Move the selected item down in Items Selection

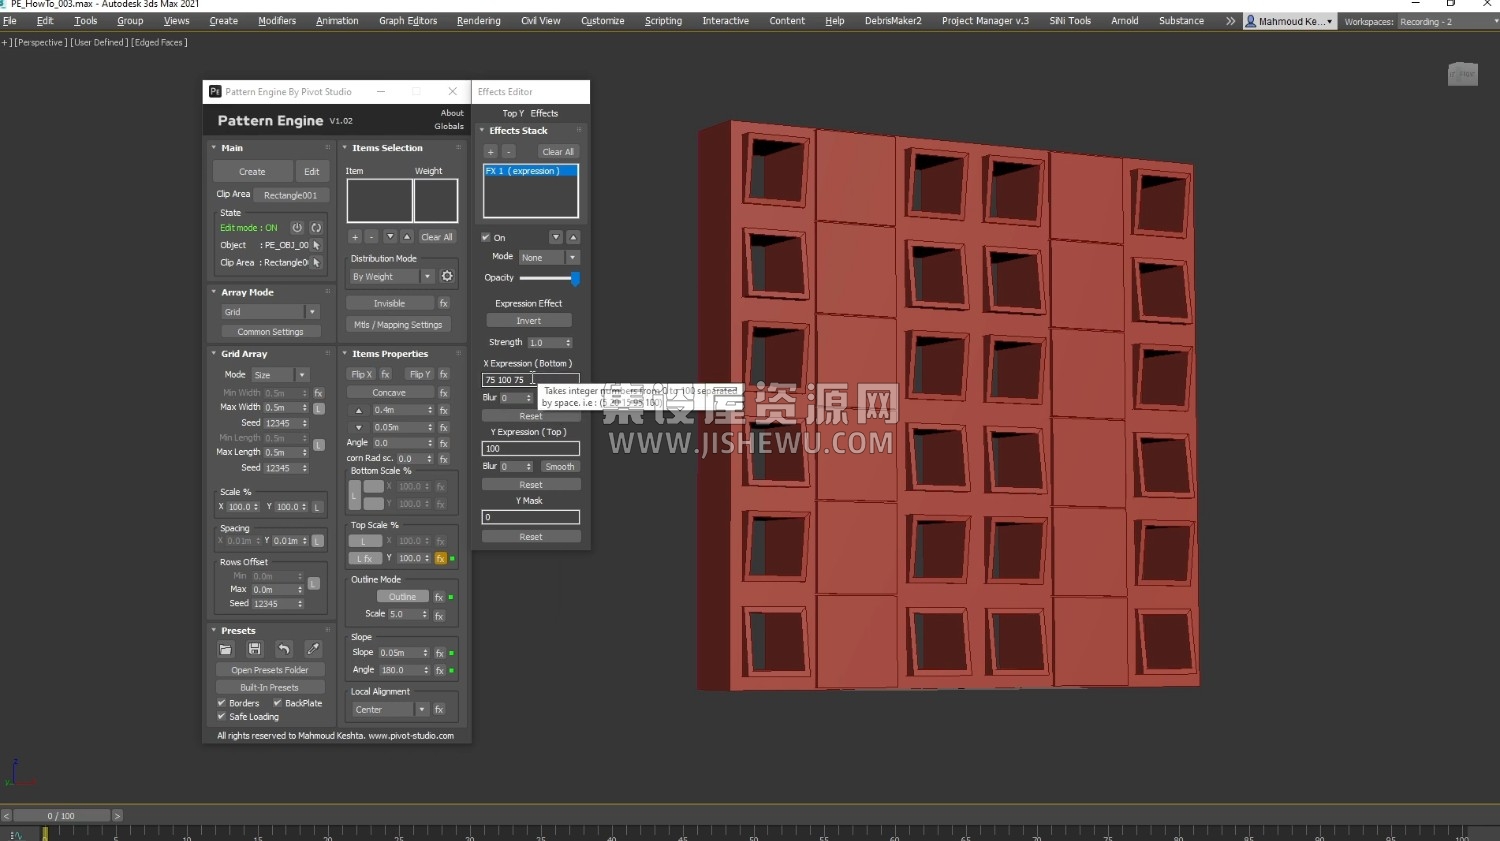click(390, 237)
